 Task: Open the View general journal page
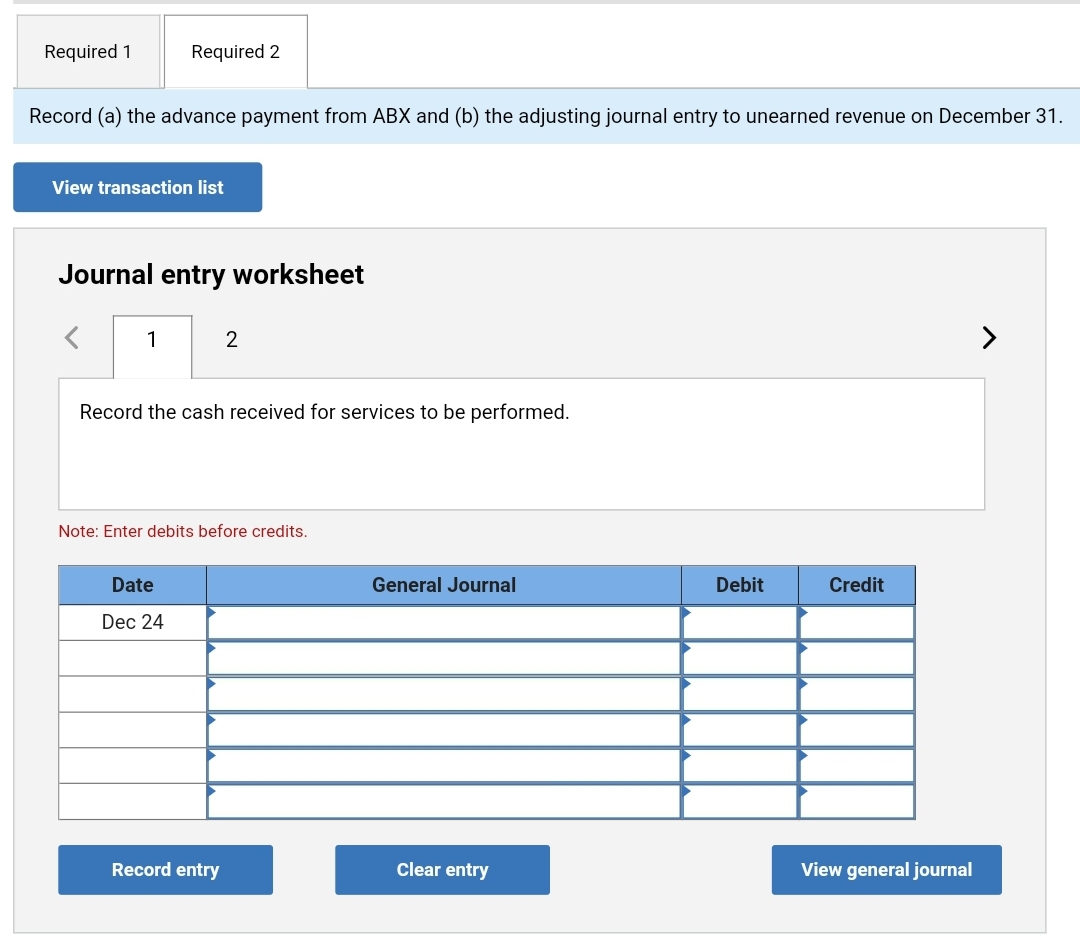pos(886,869)
